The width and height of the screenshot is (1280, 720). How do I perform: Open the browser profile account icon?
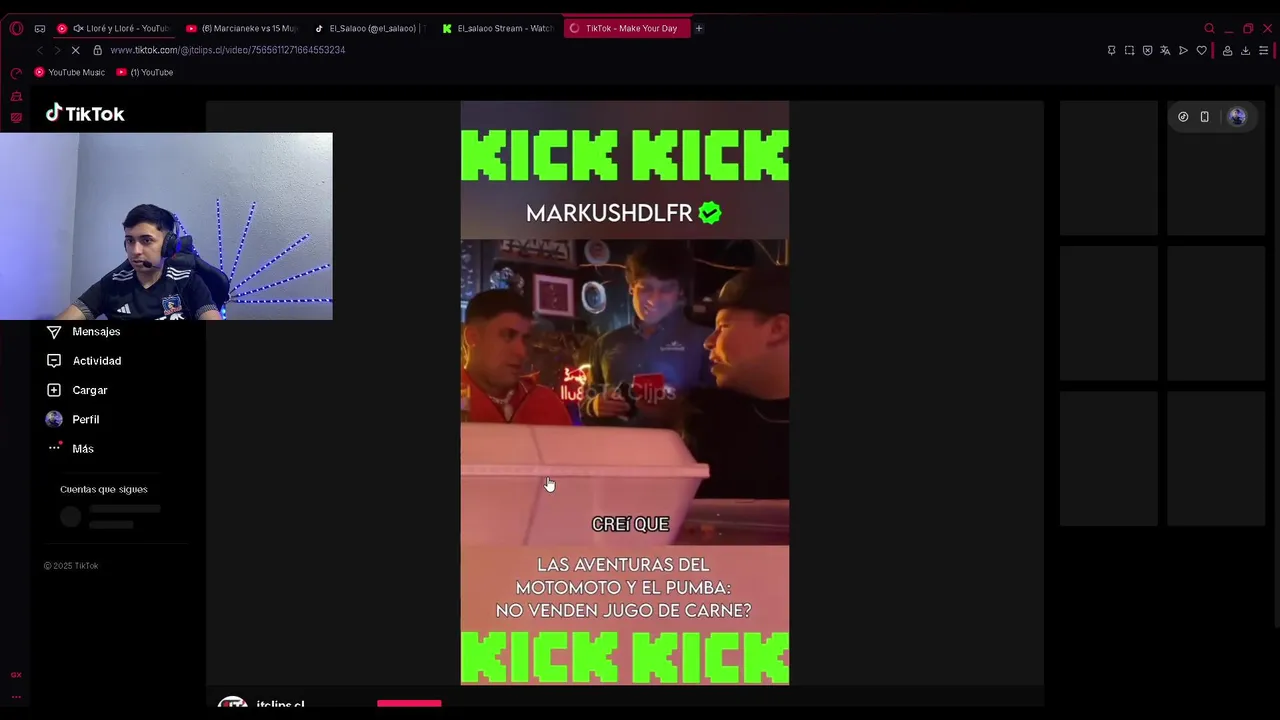1227,50
